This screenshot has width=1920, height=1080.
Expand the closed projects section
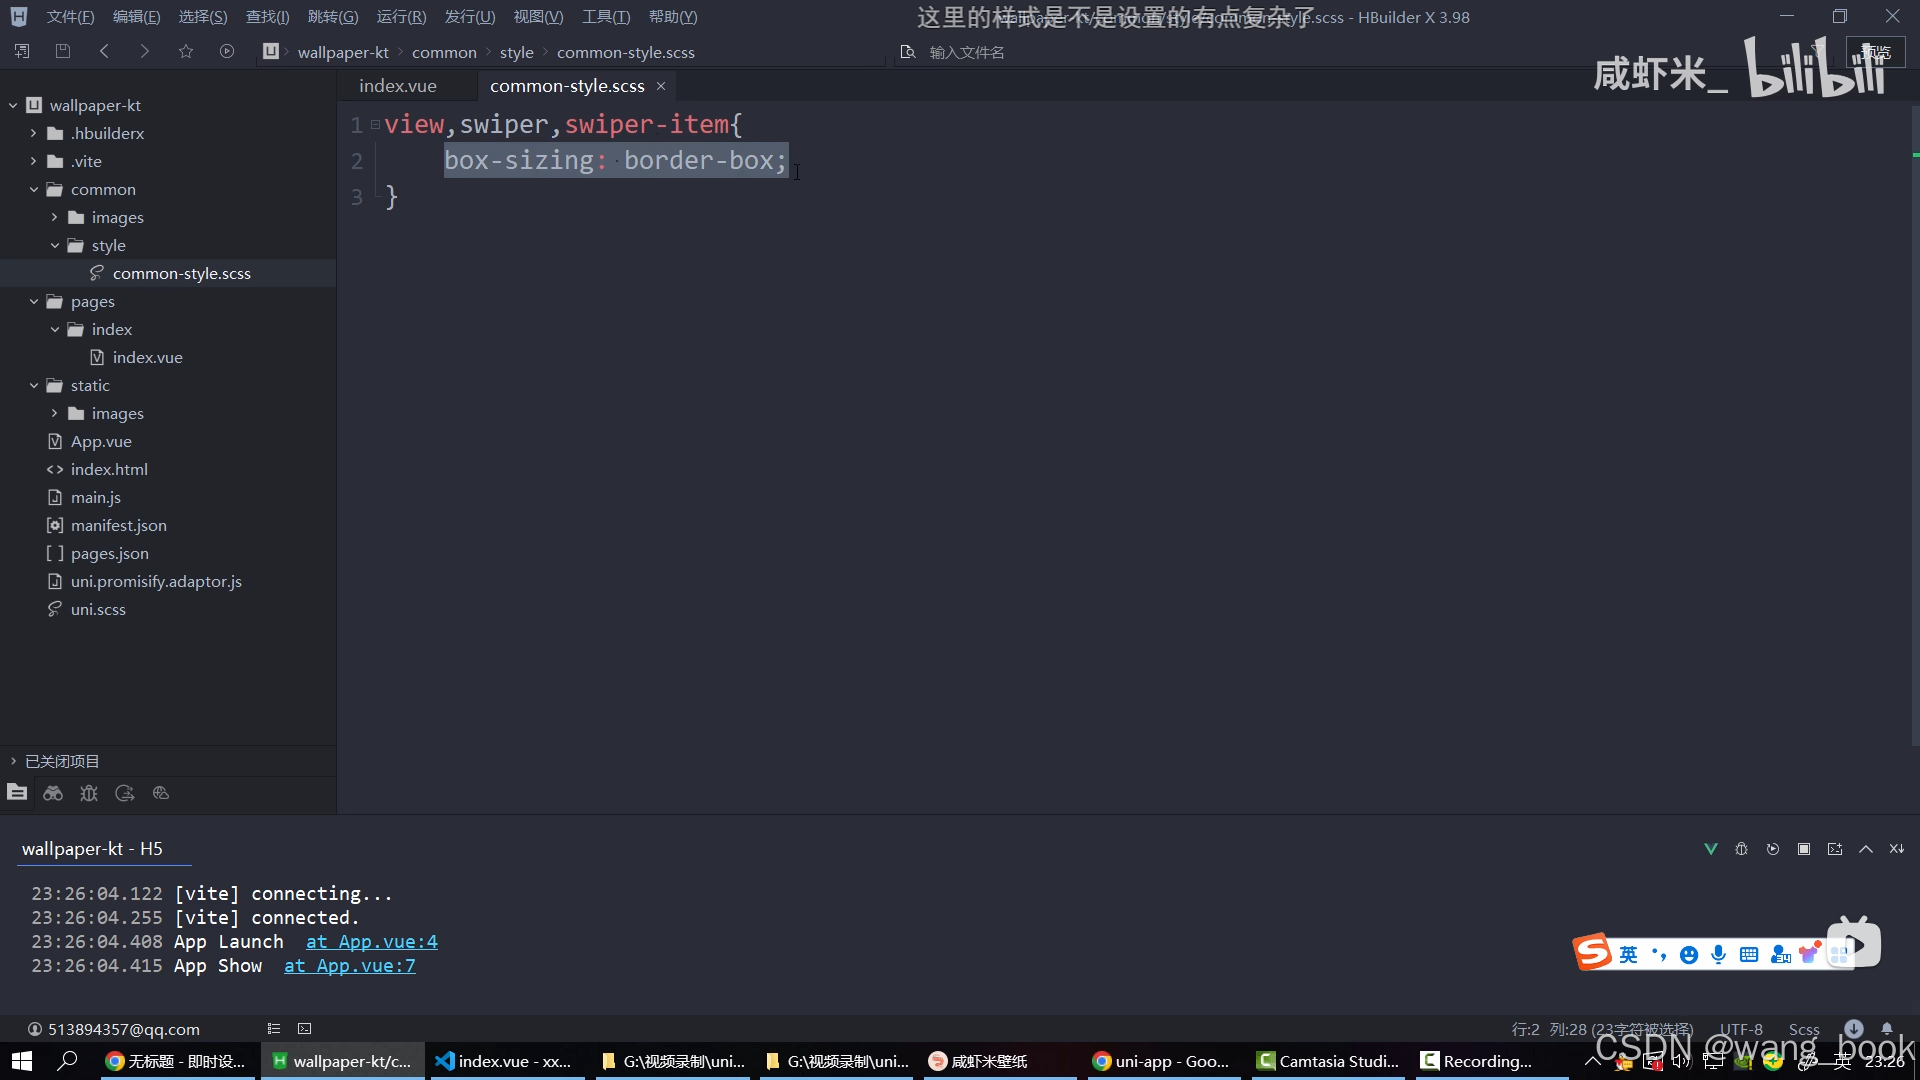point(13,761)
